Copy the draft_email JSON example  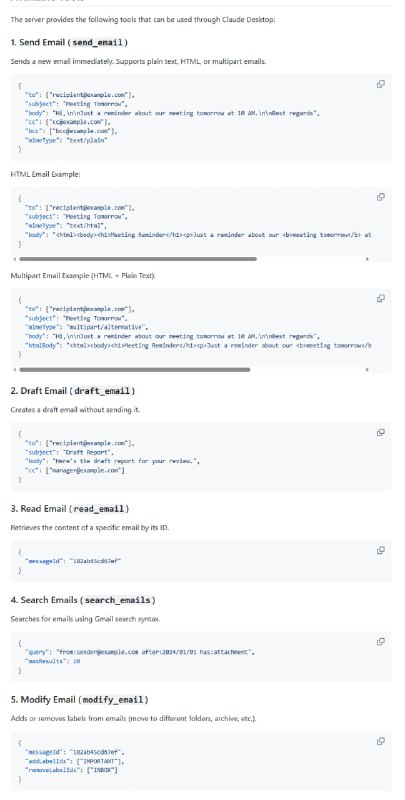click(x=381, y=433)
